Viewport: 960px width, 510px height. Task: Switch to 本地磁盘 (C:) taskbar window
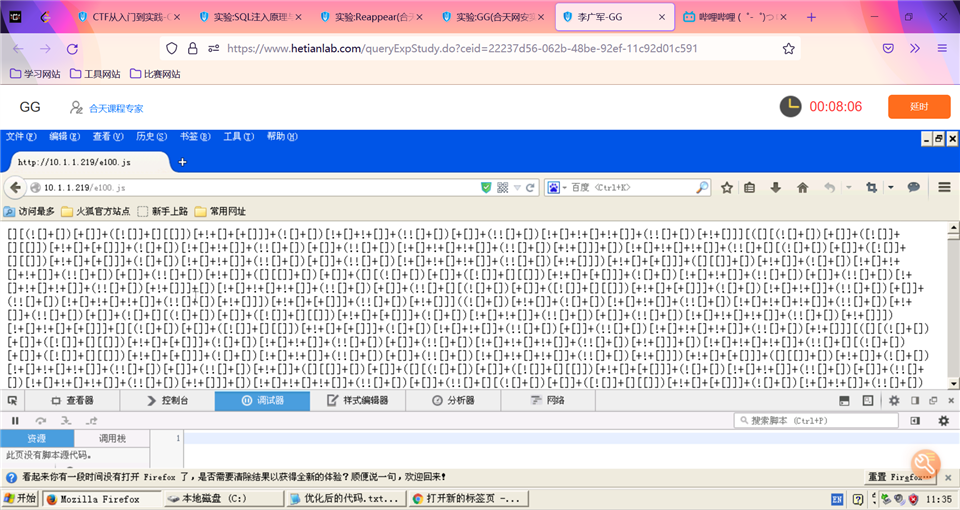point(224,499)
